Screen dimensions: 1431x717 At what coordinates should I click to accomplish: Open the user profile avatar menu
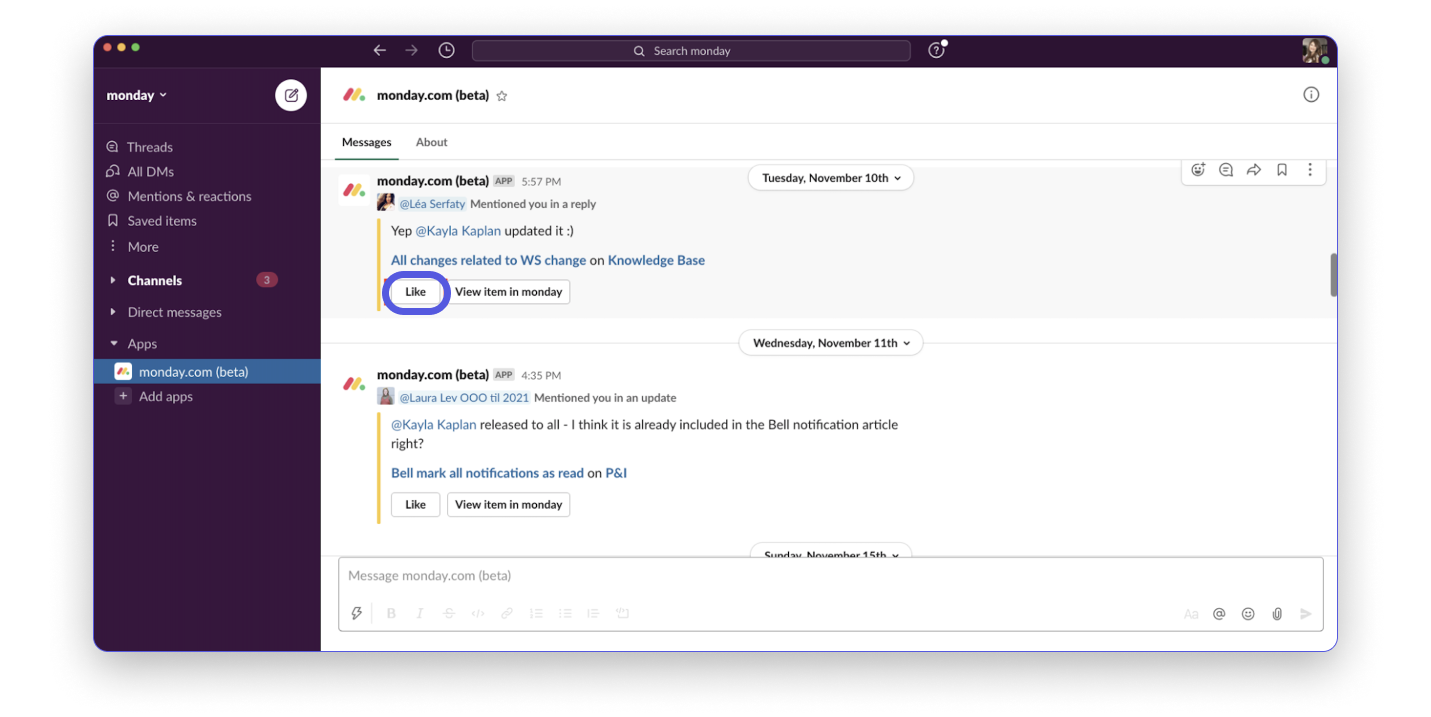(x=1314, y=50)
